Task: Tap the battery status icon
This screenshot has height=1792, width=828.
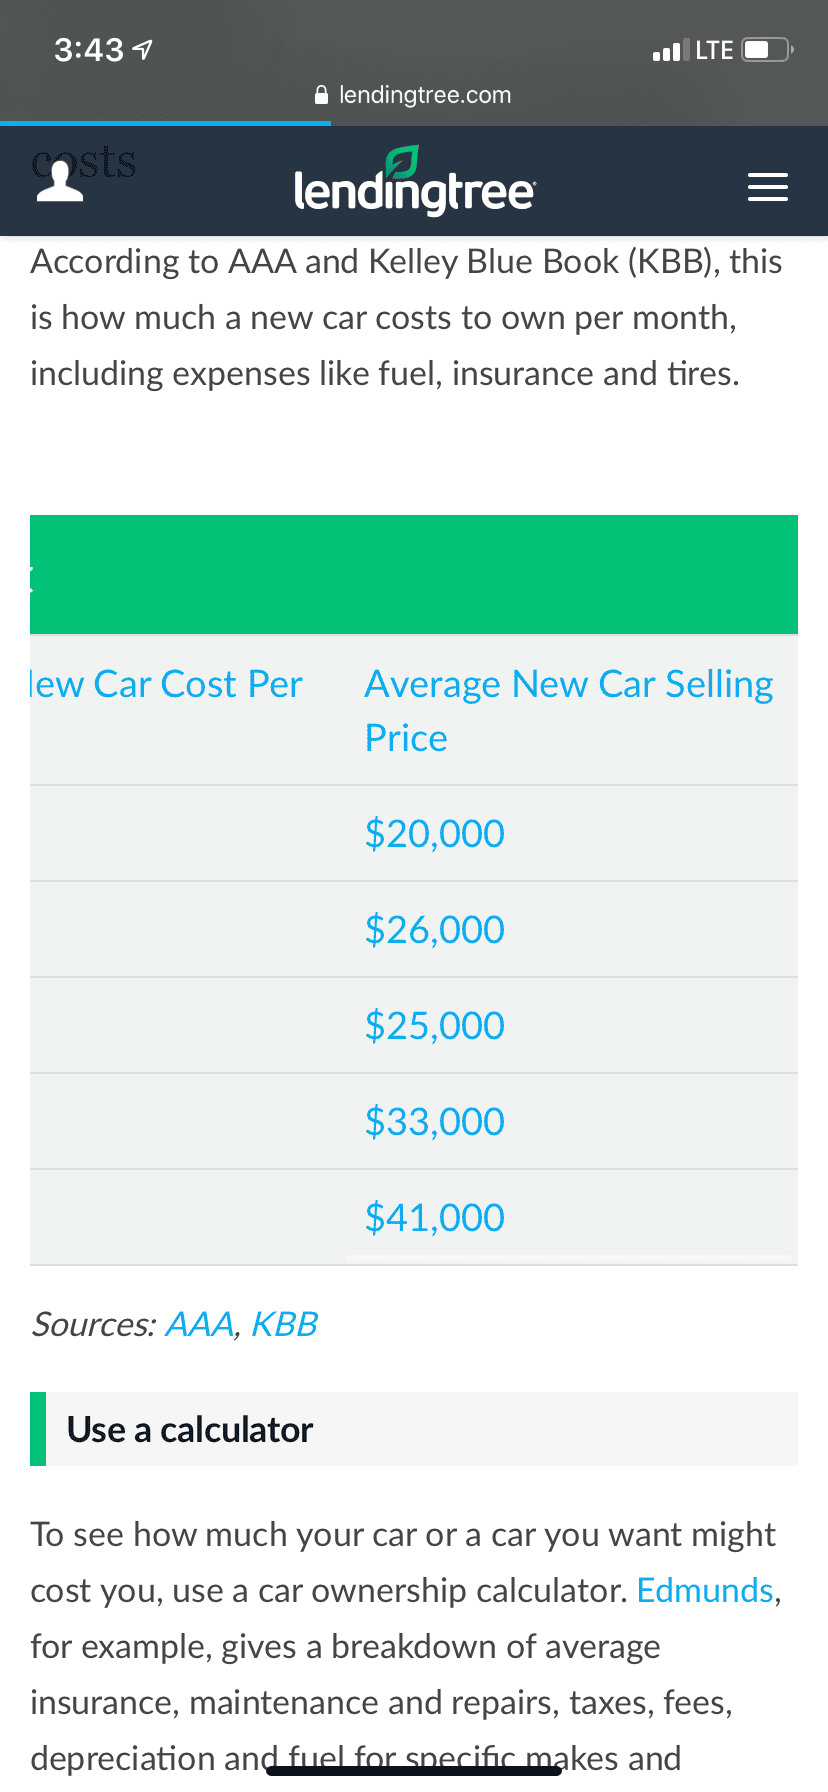Action: pyautogui.click(x=767, y=50)
